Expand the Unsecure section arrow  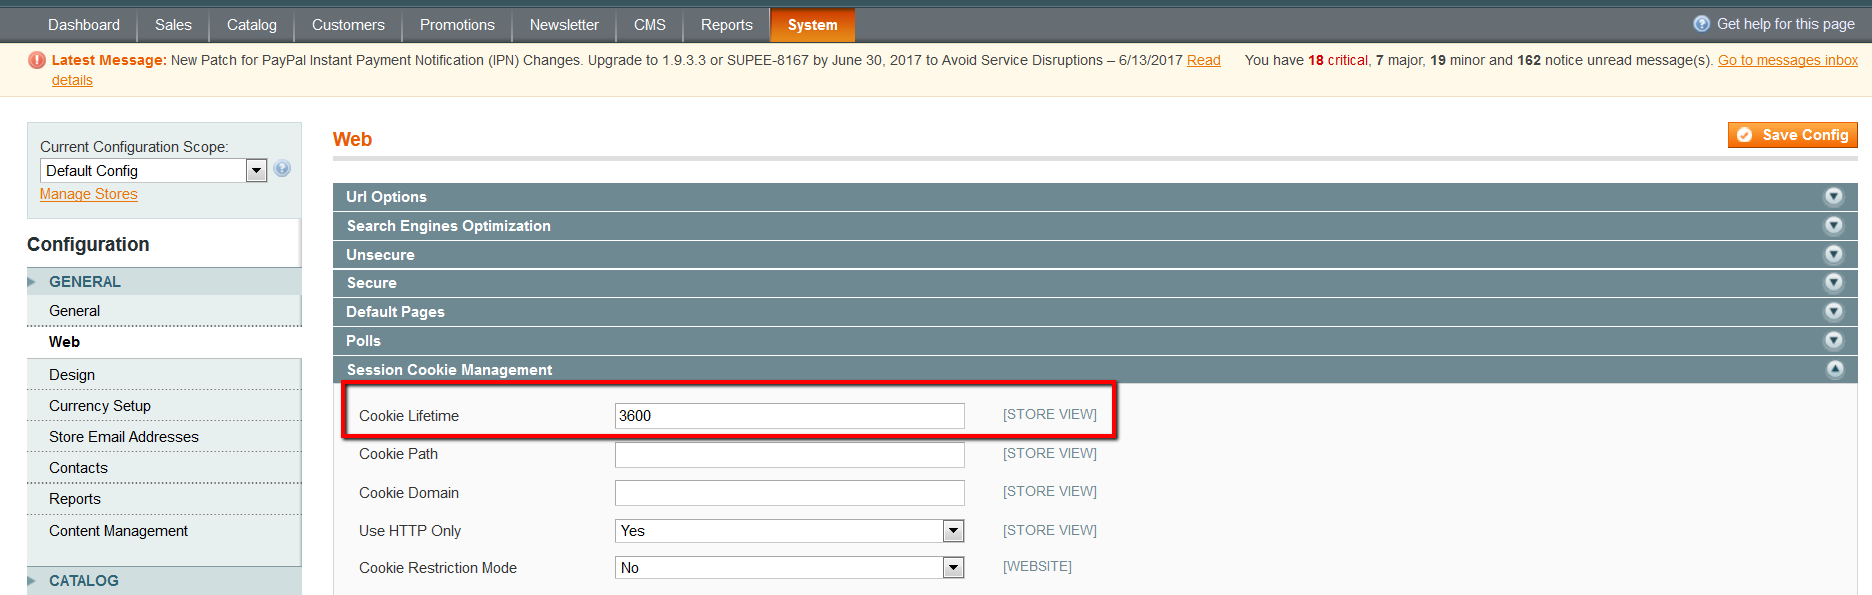tap(1834, 254)
